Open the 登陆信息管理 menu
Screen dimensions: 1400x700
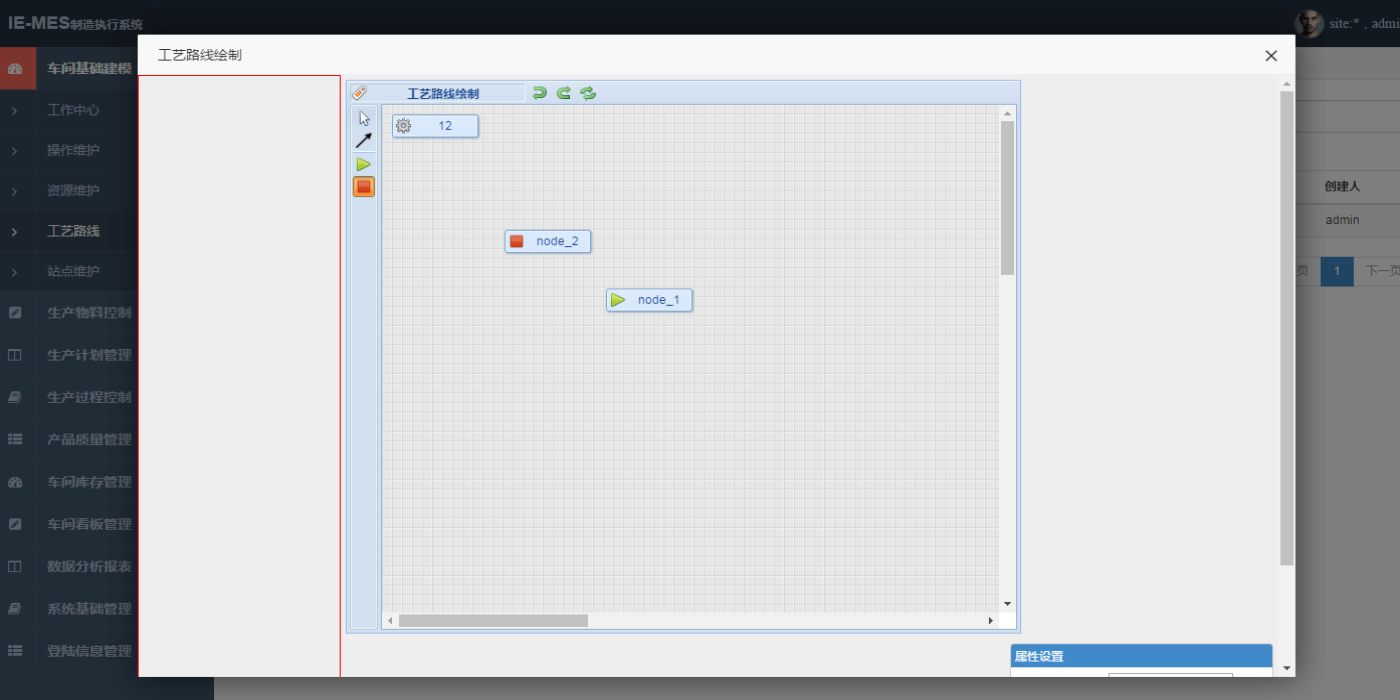click(x=89, y=651)
